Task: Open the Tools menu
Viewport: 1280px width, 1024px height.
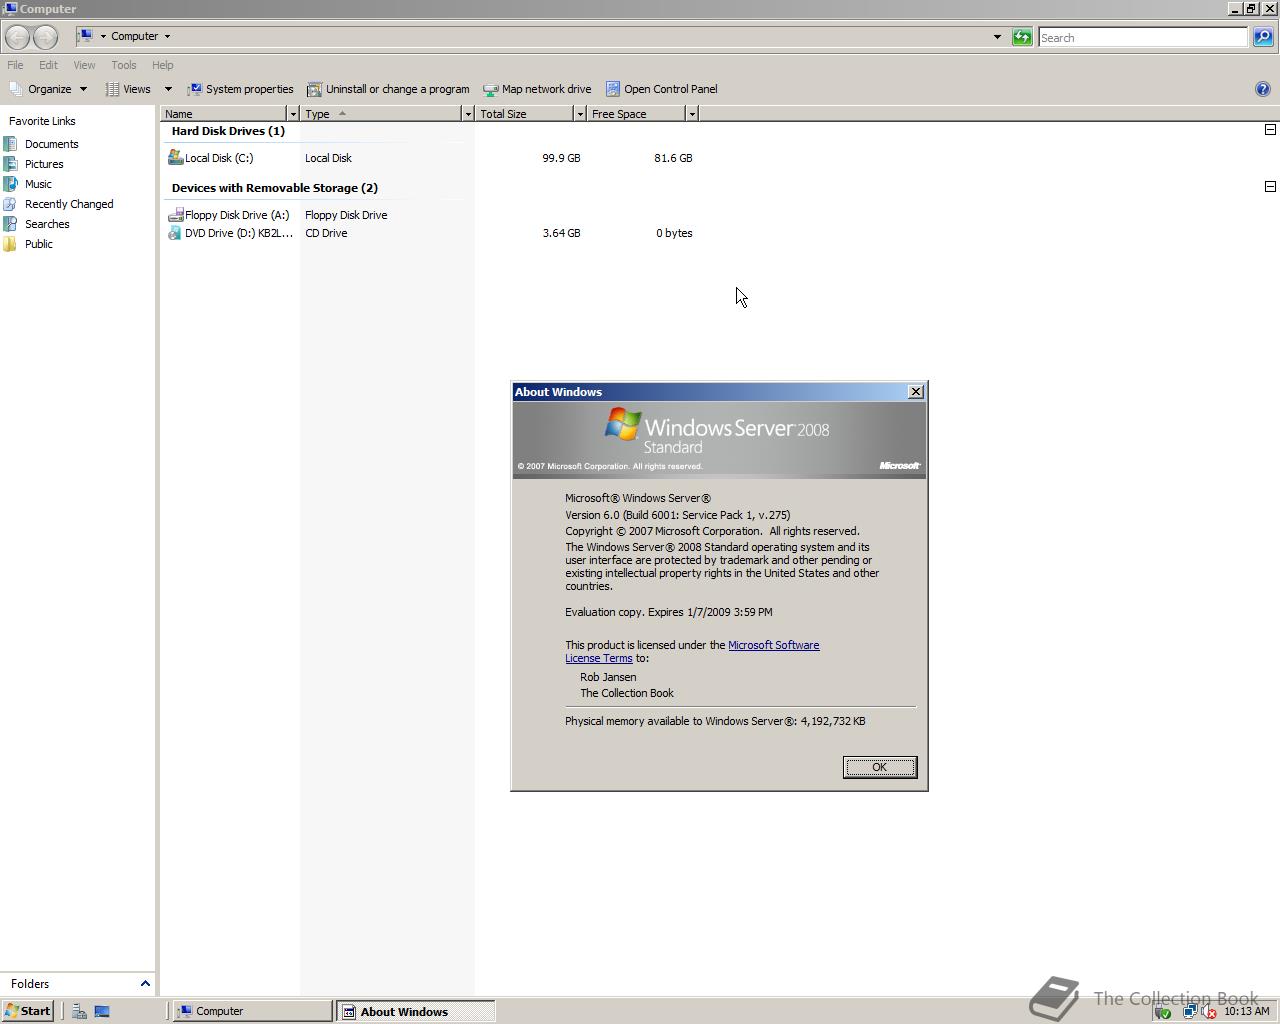Action: click(124, 65)
